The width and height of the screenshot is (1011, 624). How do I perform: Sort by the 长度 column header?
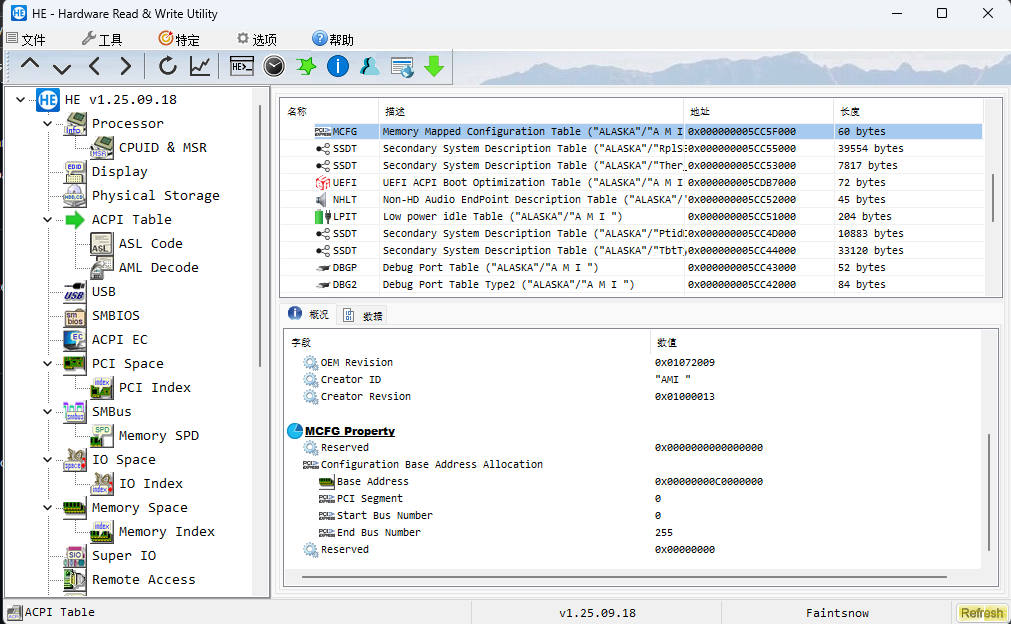908,111
